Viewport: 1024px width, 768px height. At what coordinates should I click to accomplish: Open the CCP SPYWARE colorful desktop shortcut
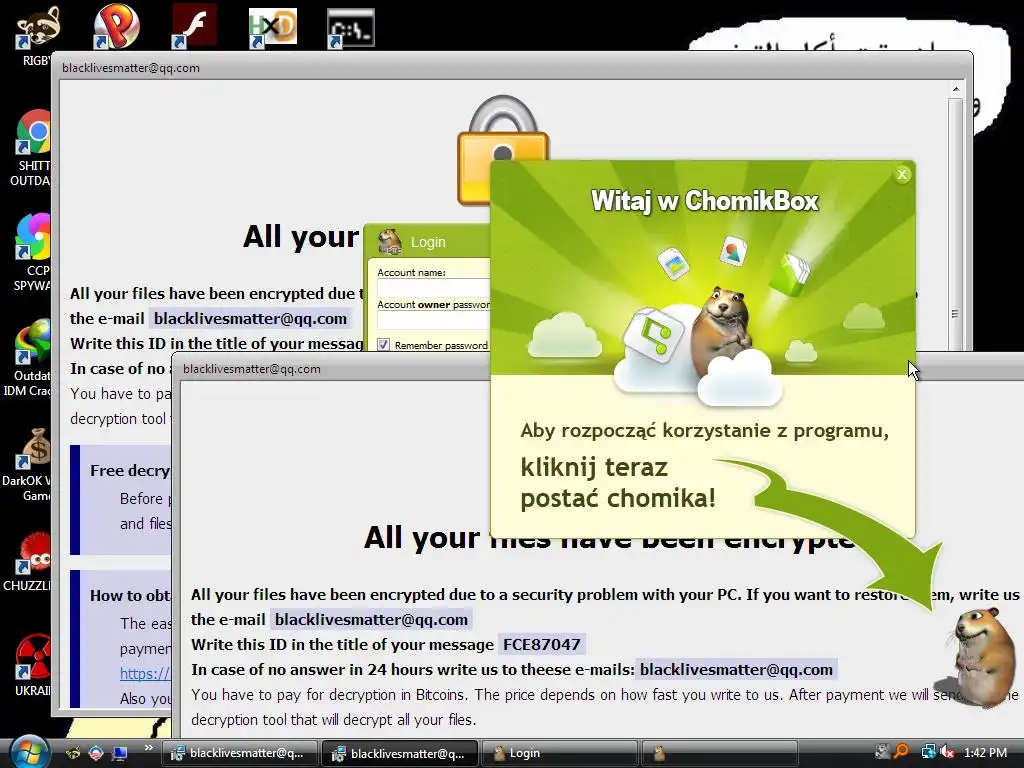tap(34, 236)
